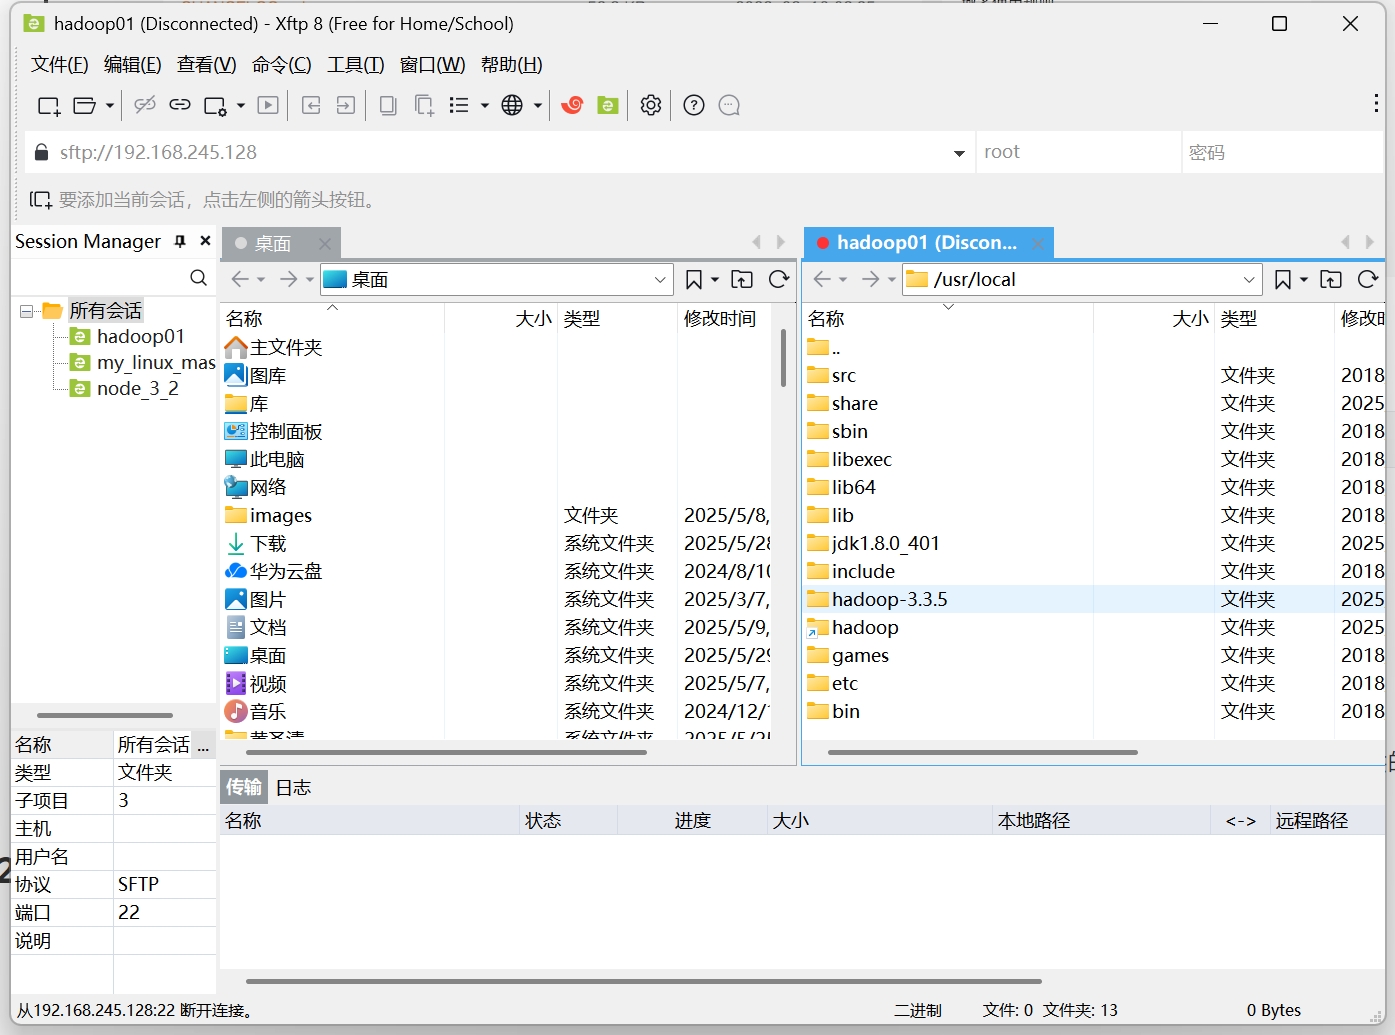Open a new session with the New button
Screen dimensions: 1395x1035
[x=47, y=105]
